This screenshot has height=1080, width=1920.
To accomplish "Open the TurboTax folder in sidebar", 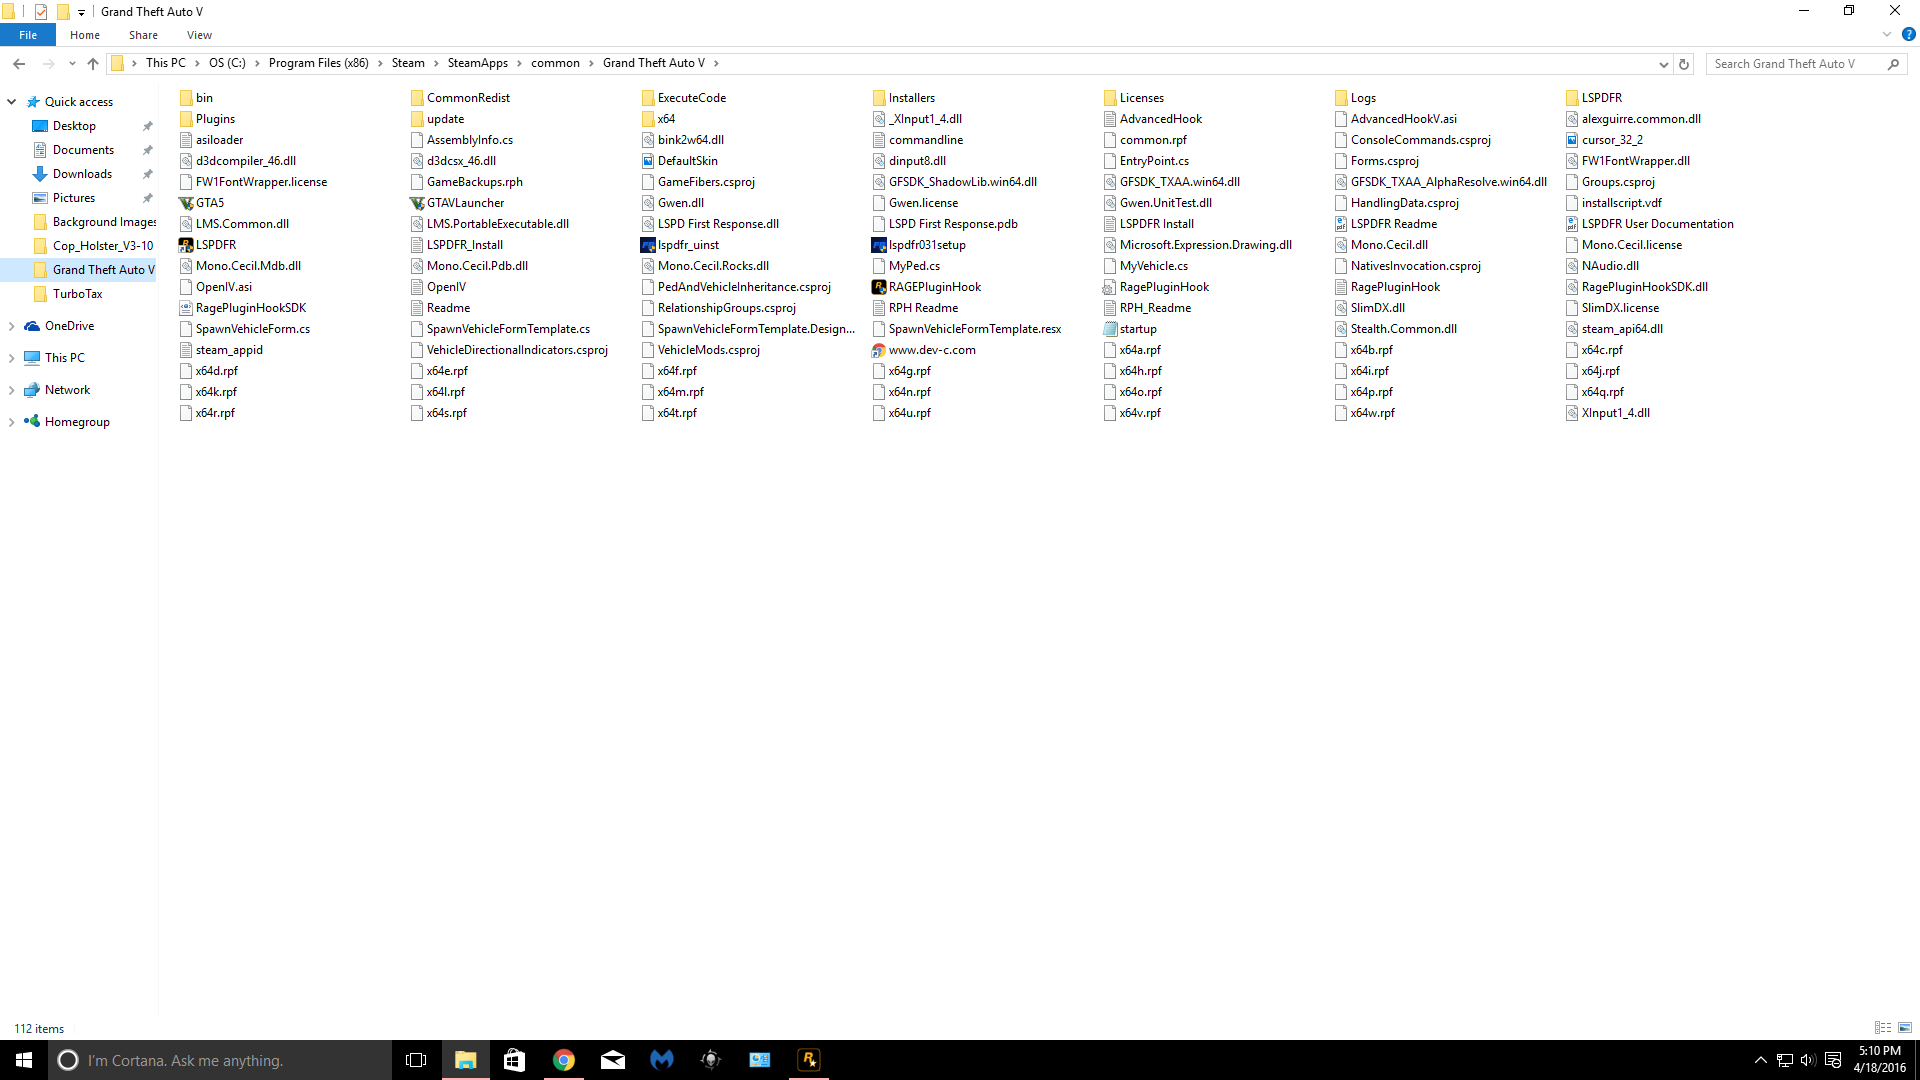I will point(77,294).
